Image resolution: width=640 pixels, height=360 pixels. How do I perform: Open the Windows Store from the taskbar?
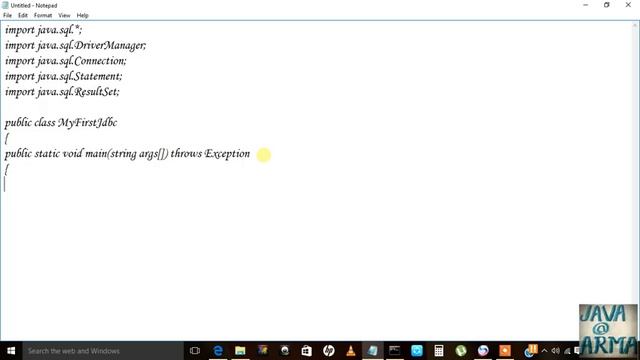(307, 351)
